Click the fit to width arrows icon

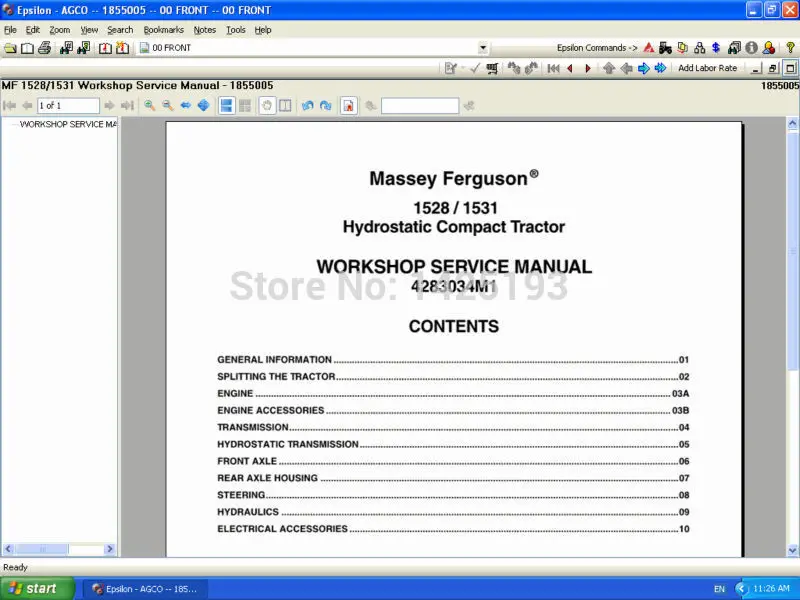[186, 106]
